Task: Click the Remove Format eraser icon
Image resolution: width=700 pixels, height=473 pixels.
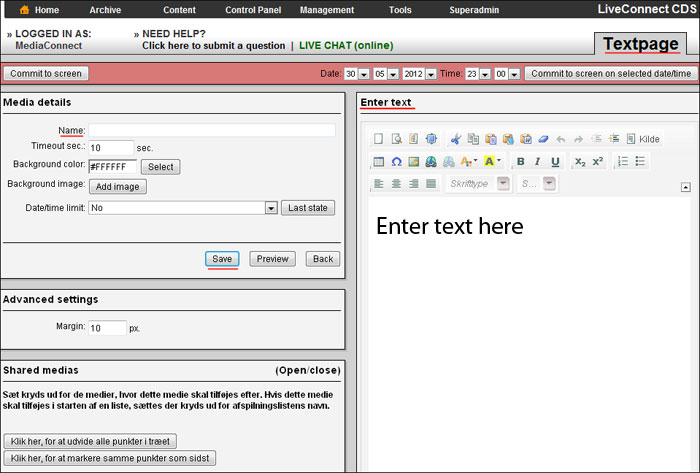Action: [543, 139]
